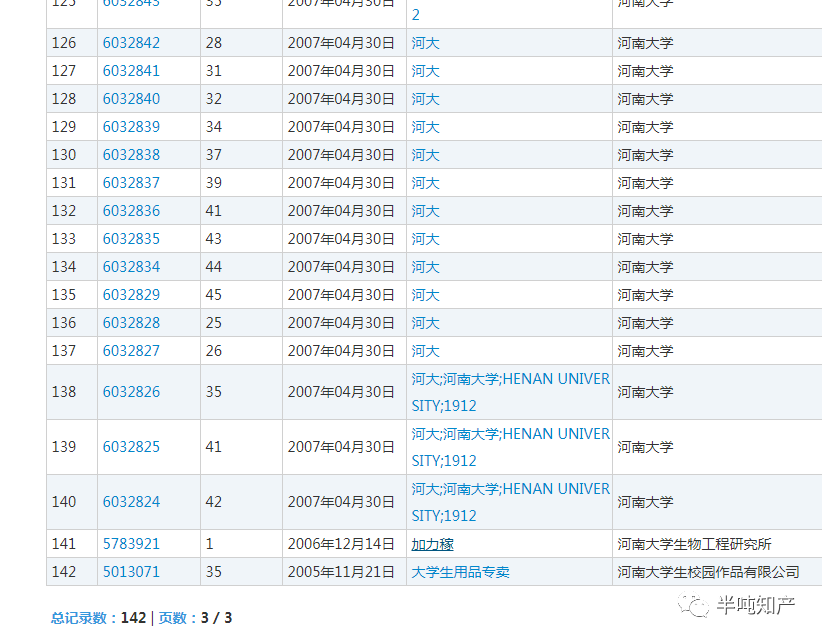The height and width of the screenshot is (641, 822).
Task: Click 河大 trademark name in row 126
Action: point(425,43)
